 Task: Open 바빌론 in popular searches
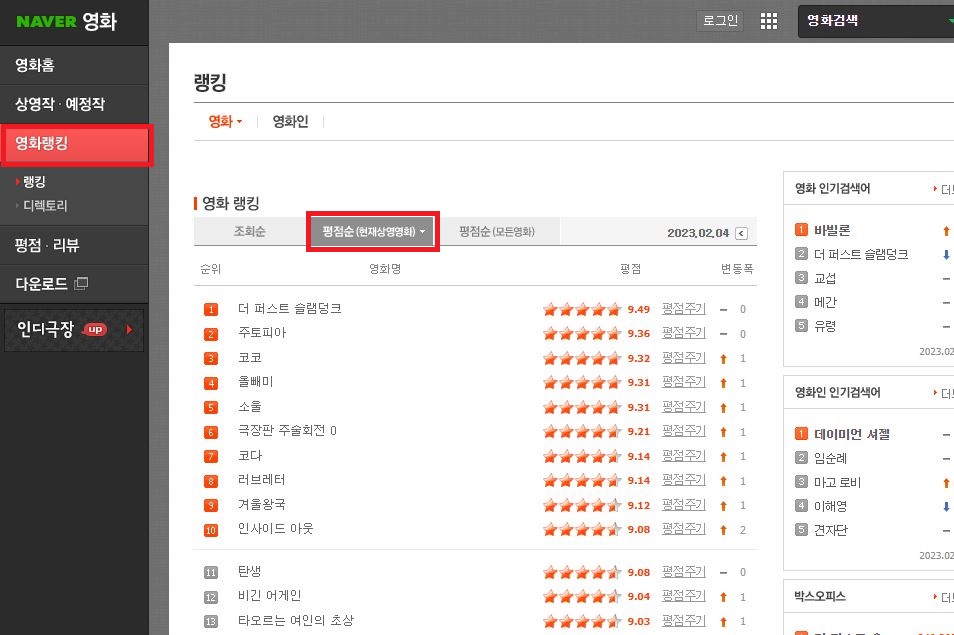click(x=832, y=231)
